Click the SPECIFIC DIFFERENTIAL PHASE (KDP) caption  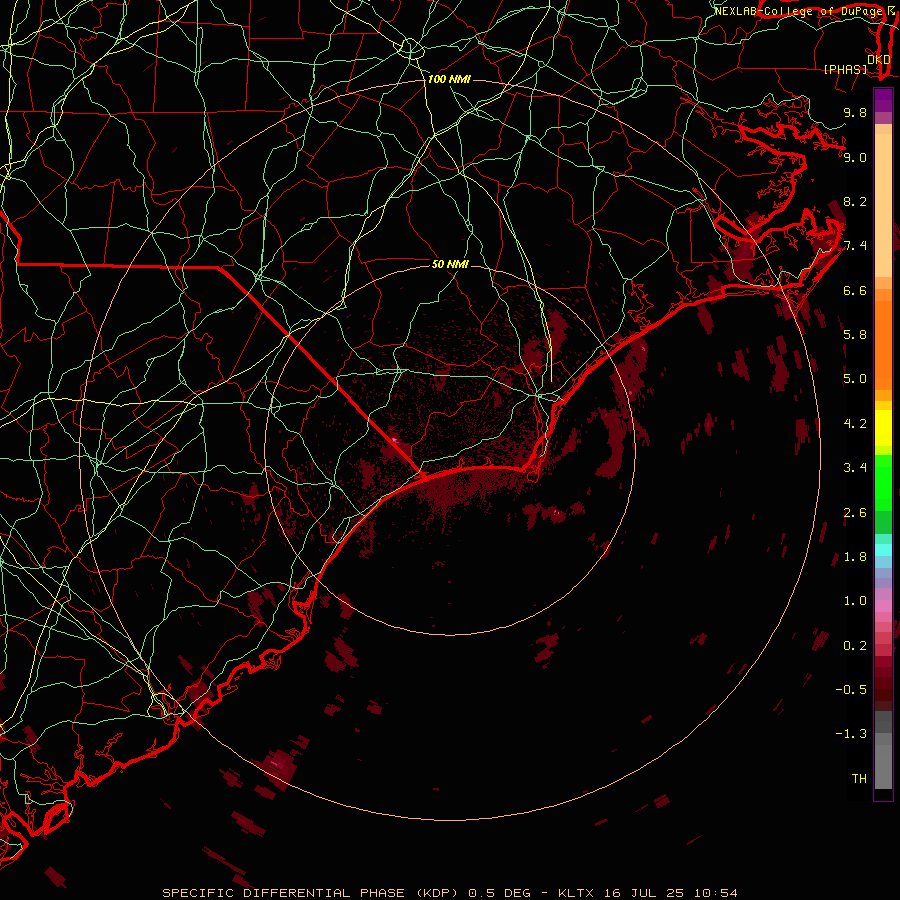(310, 893)
